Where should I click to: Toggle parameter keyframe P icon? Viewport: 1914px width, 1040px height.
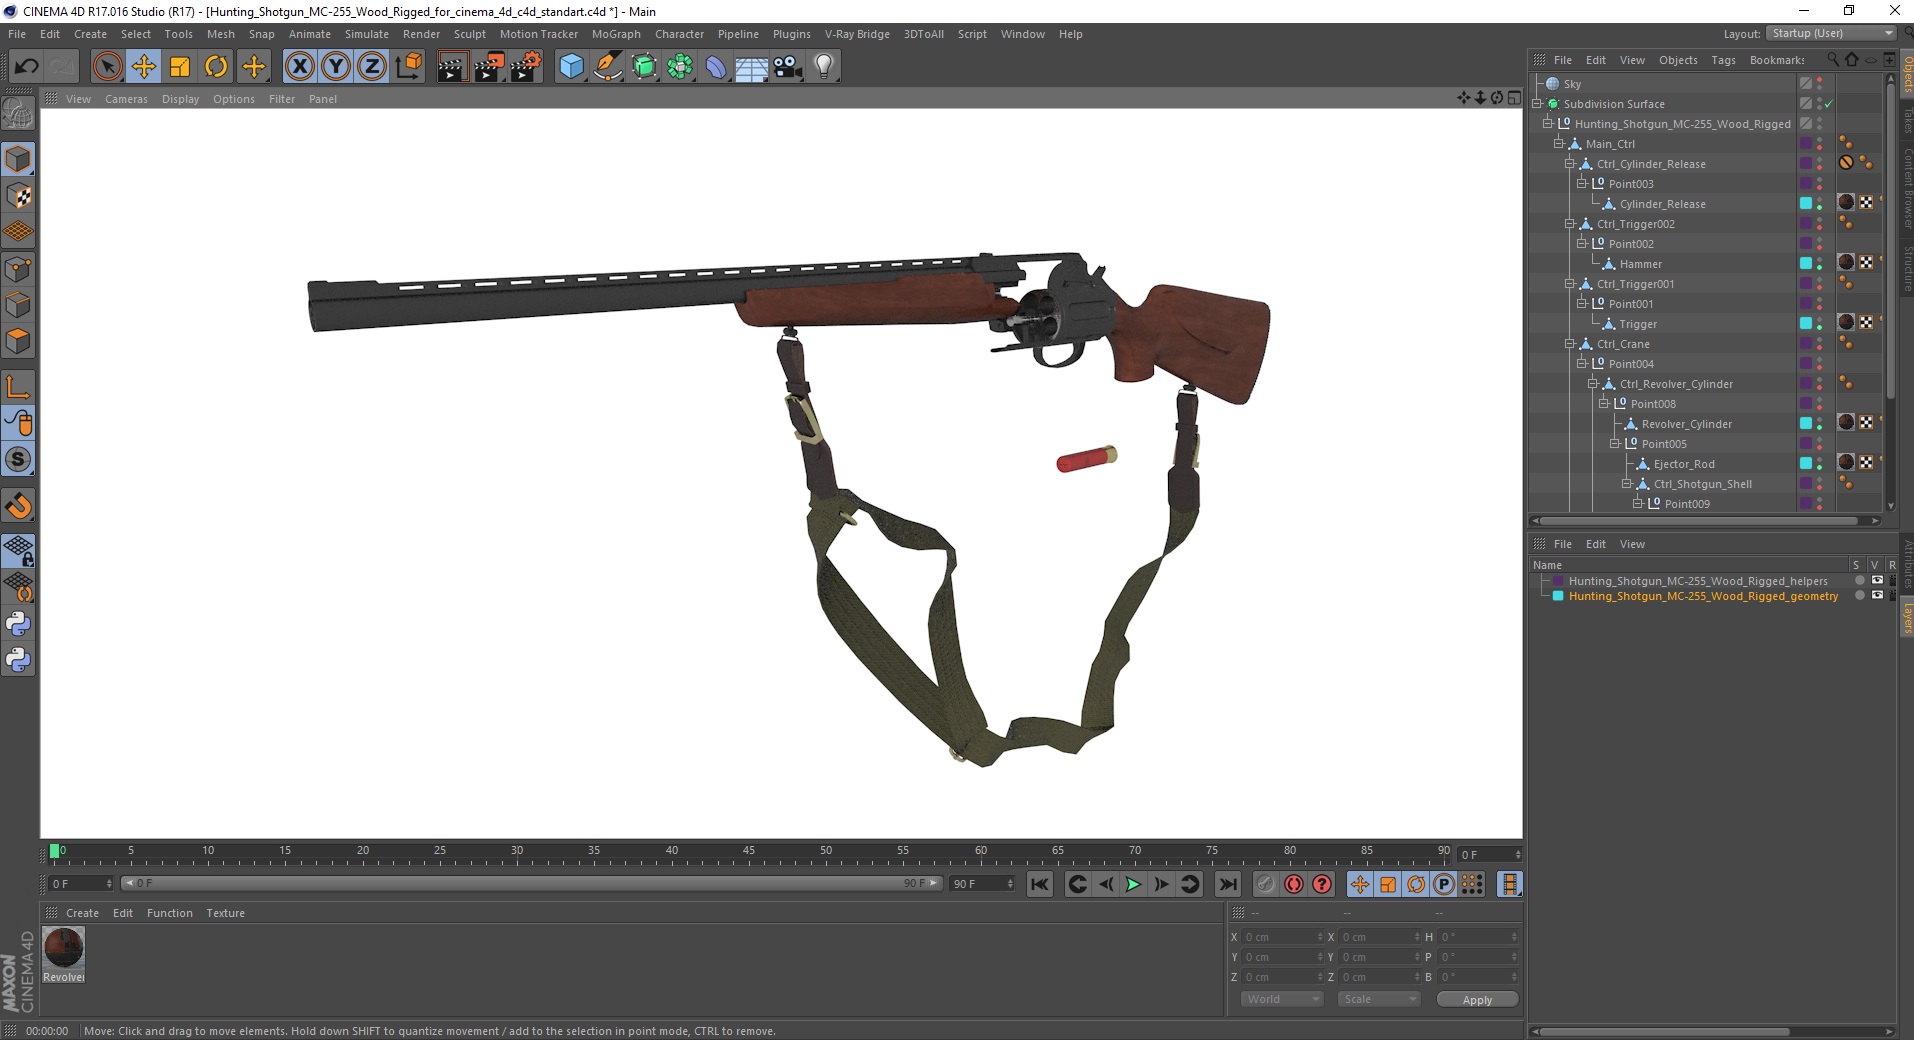1444,884
